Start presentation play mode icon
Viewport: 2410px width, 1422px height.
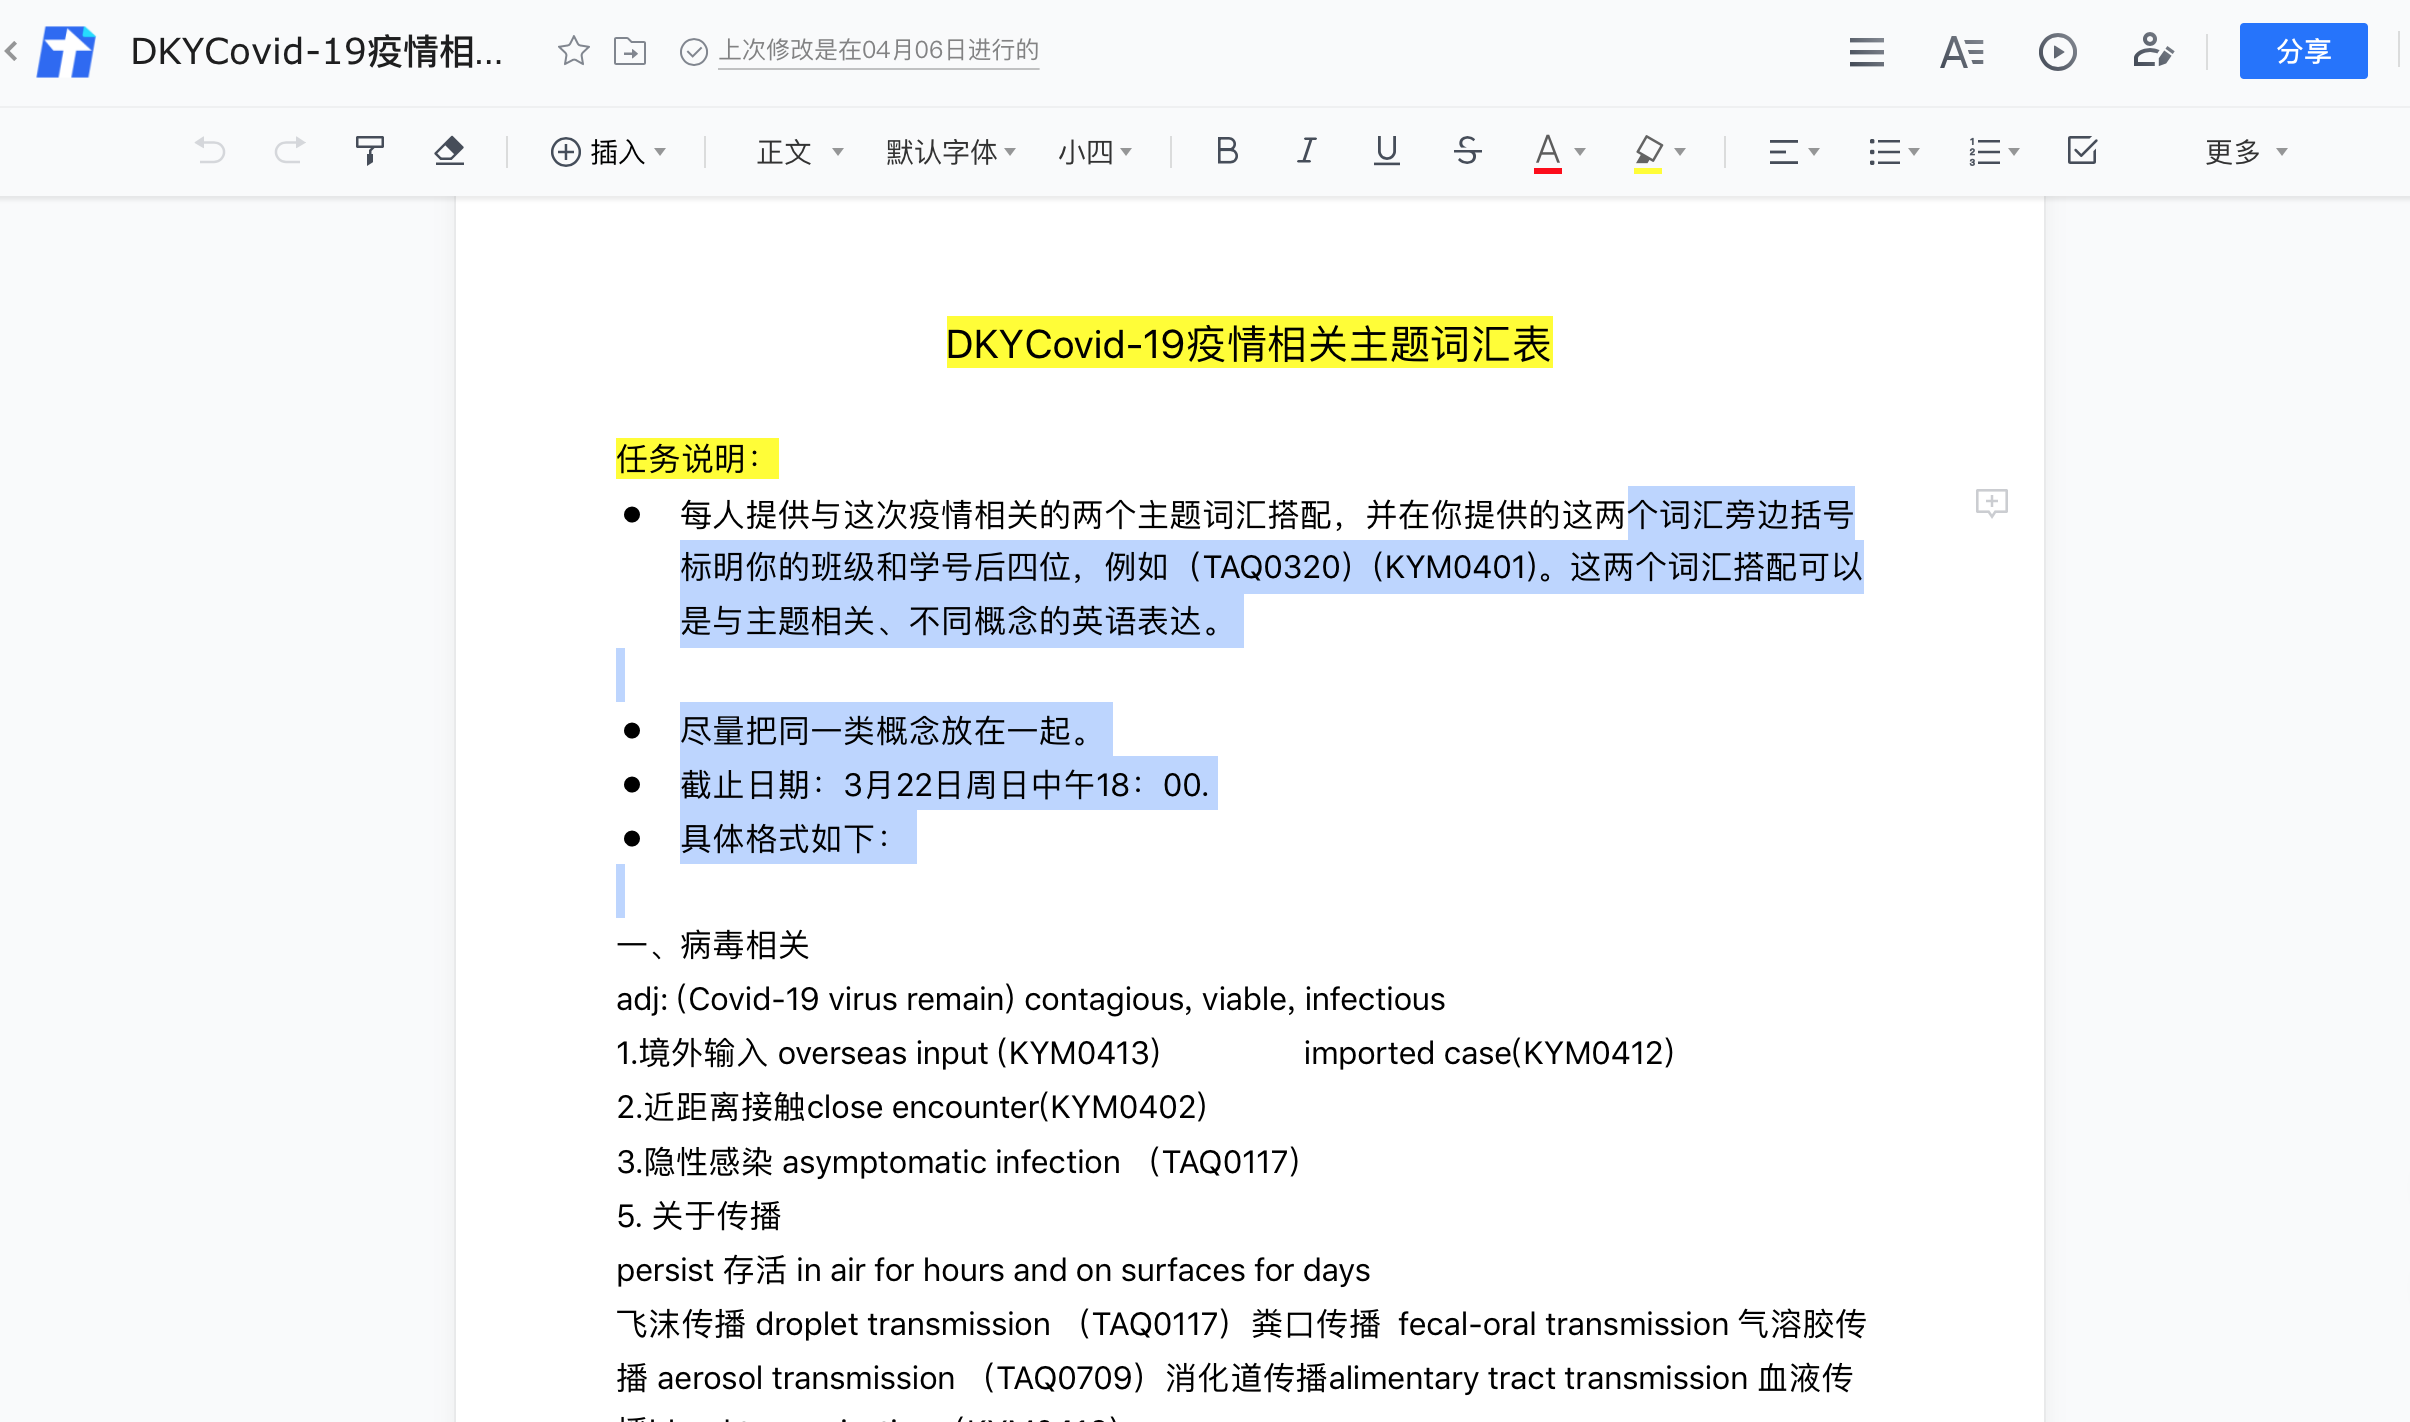coord(2057,51)
